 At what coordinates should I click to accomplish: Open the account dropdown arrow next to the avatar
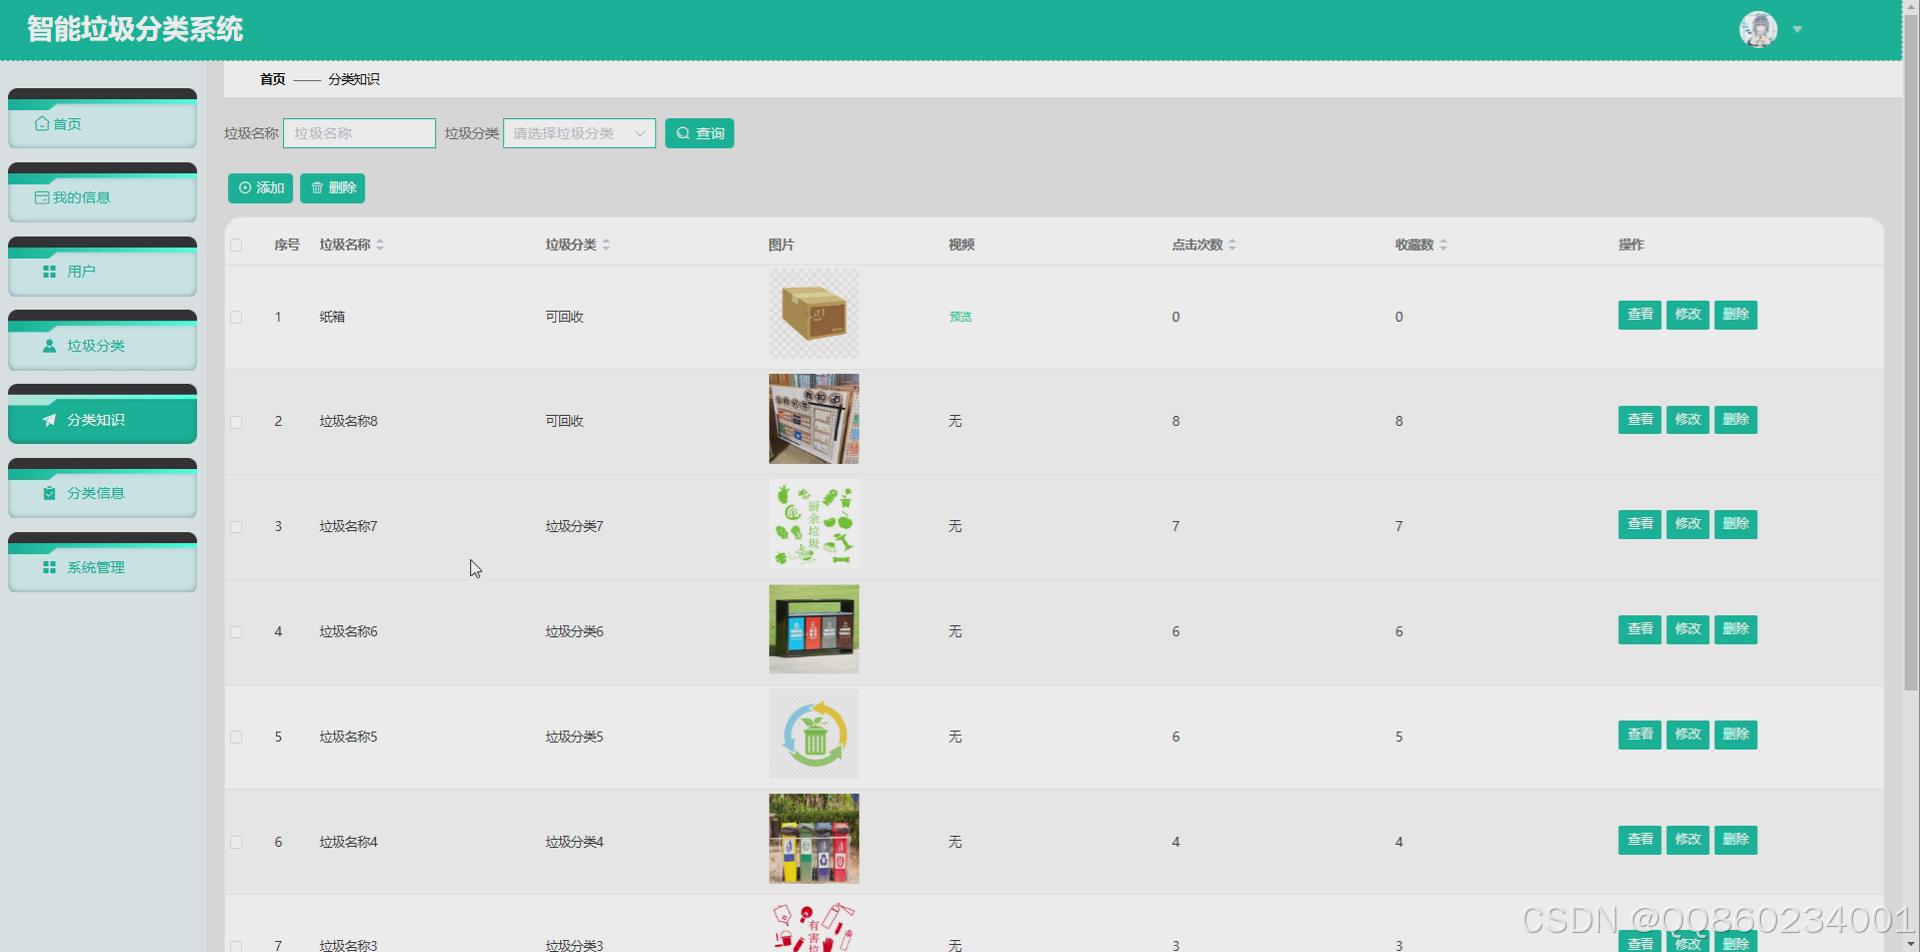pyautogui.click(x=1797, y=29)
